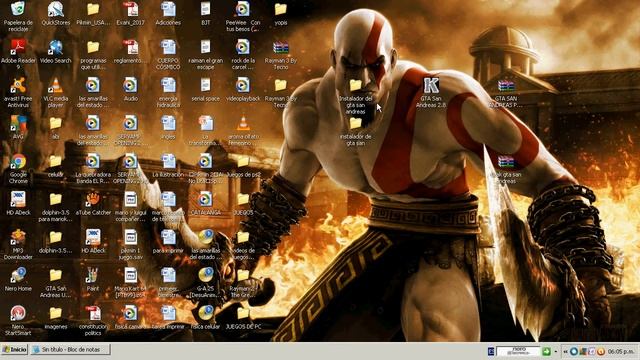Select the 'G-A 25 [DesuAnim...' video file

[206, 282]
